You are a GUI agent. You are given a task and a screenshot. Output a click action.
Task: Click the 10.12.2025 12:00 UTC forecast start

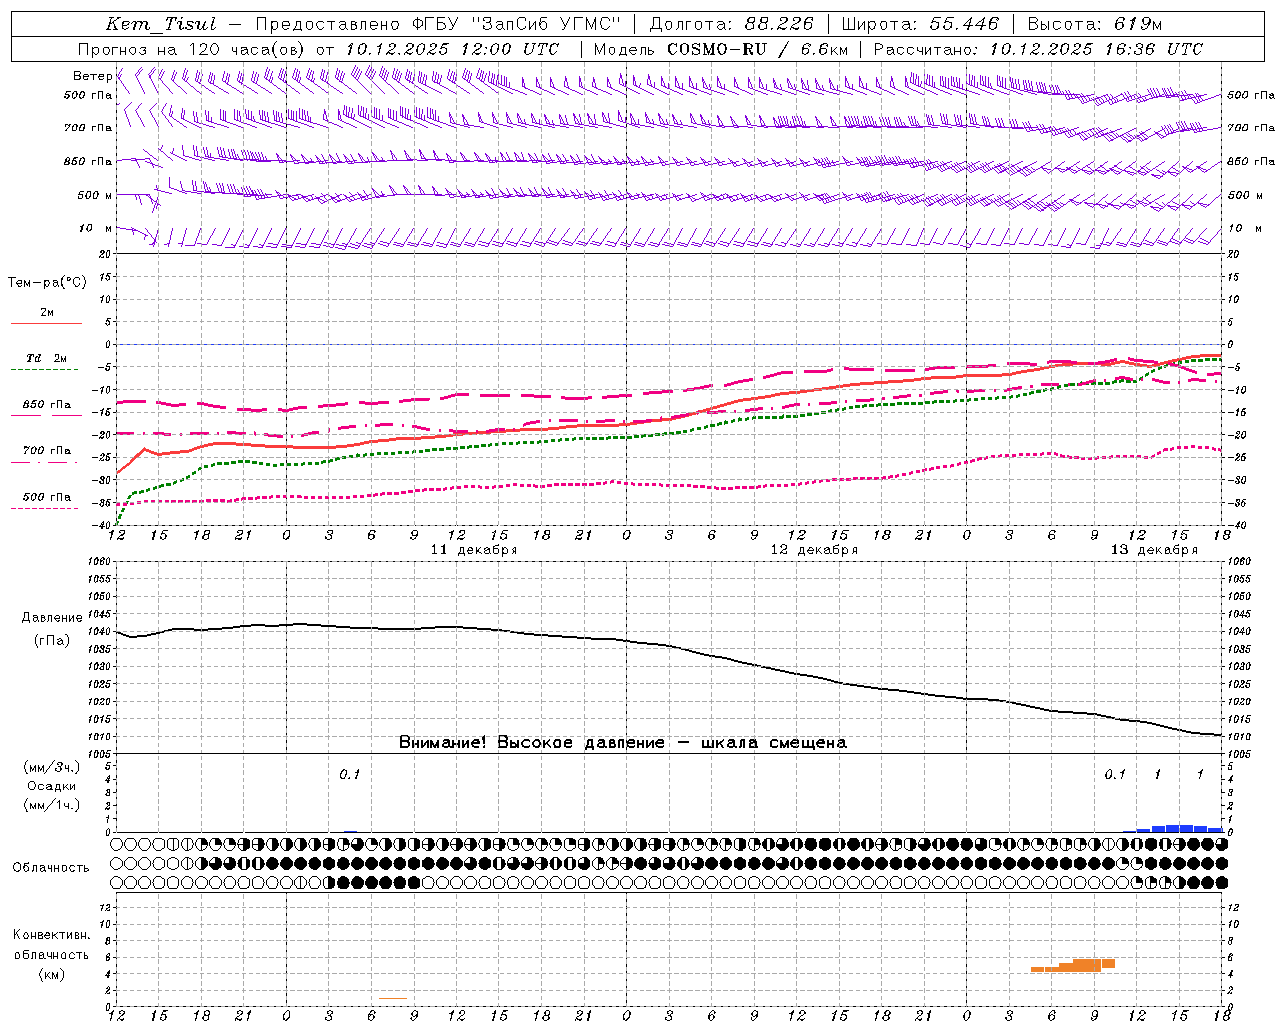click(x=452, y=49)
